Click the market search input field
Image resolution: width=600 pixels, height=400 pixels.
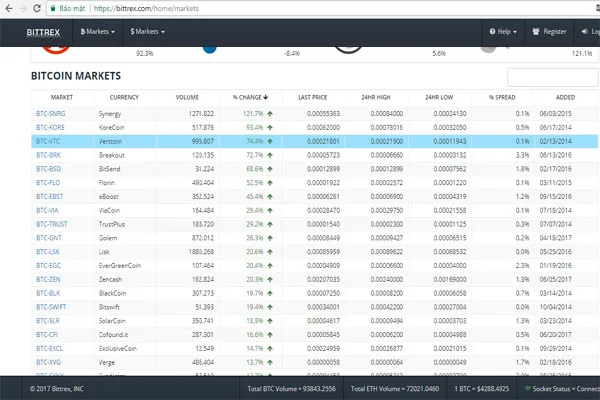pos(553,78)
